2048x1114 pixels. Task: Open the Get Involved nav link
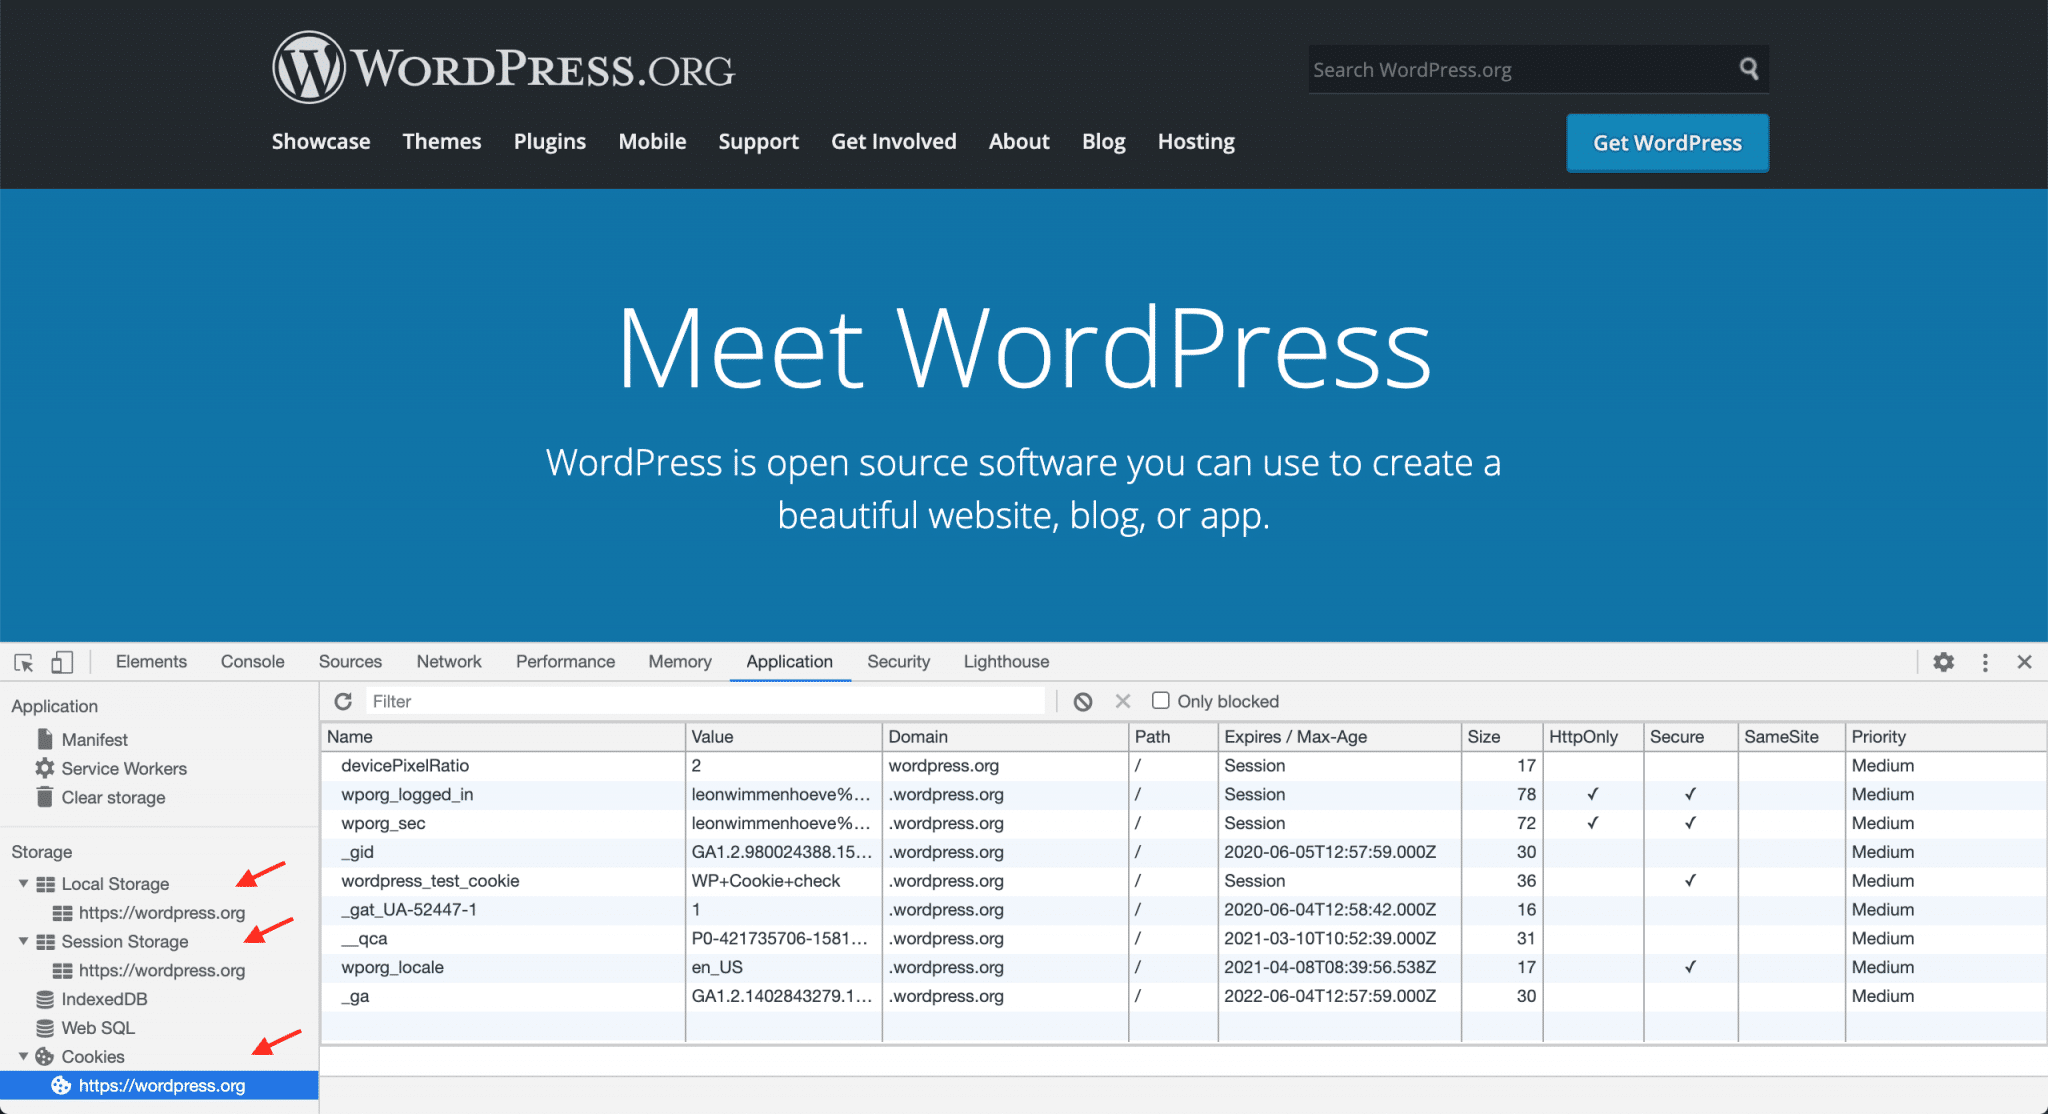(894, 141)
